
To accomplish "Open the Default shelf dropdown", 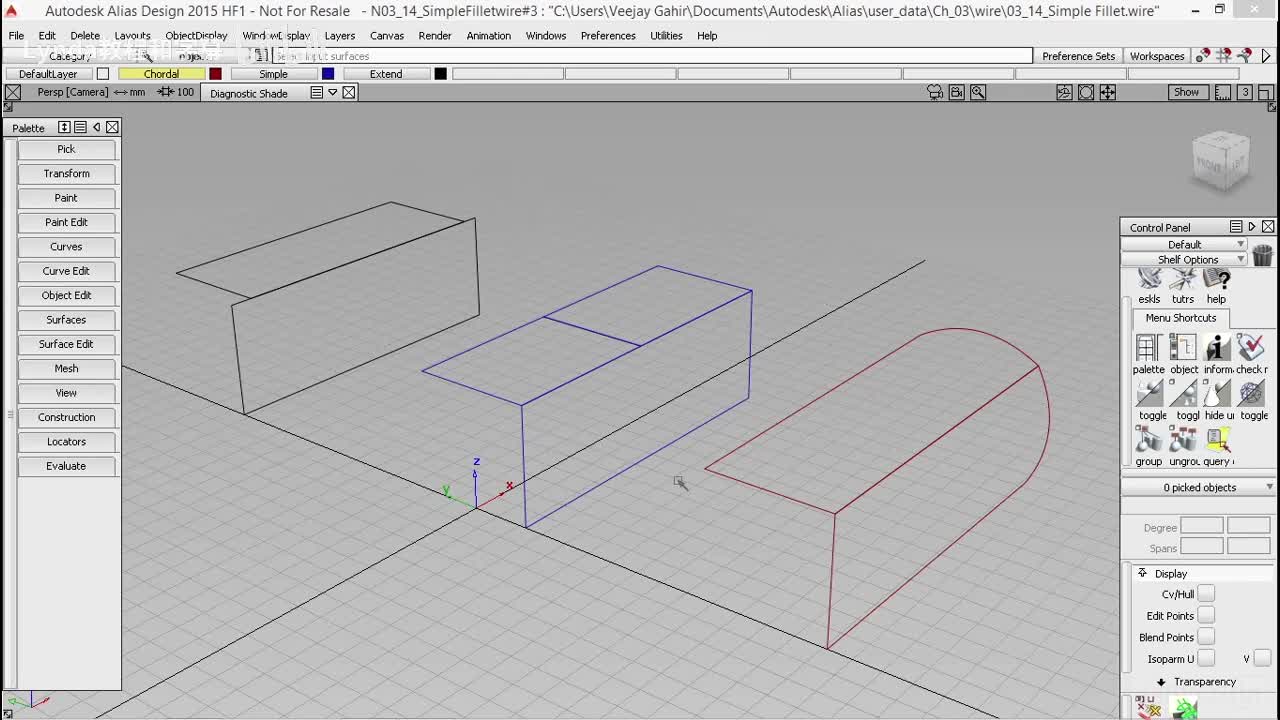I will [x=1185, y=244].
